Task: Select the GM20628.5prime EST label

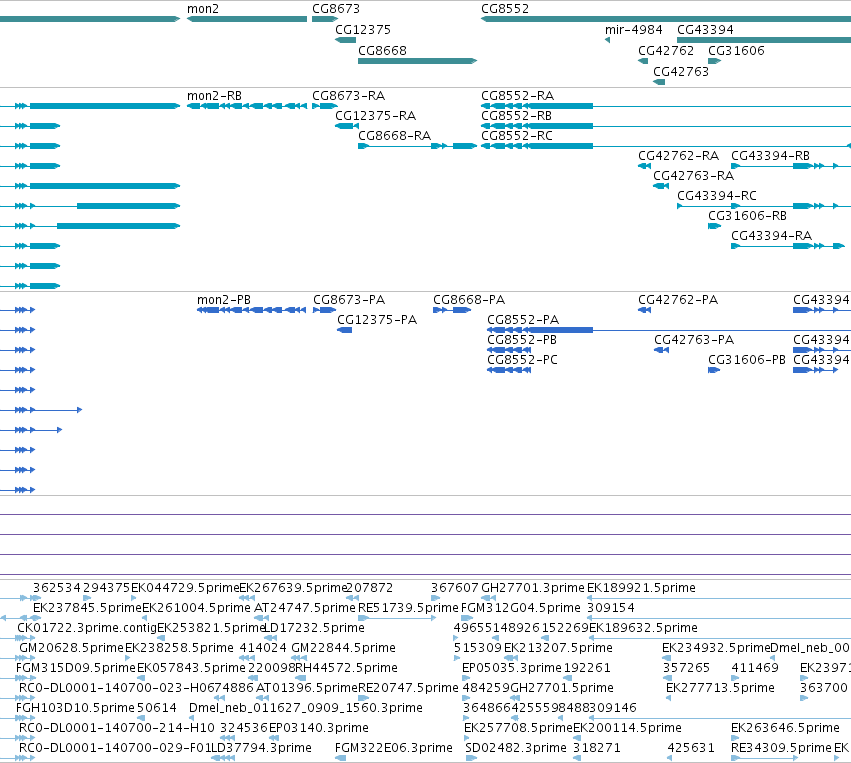Action: [72, 648]
